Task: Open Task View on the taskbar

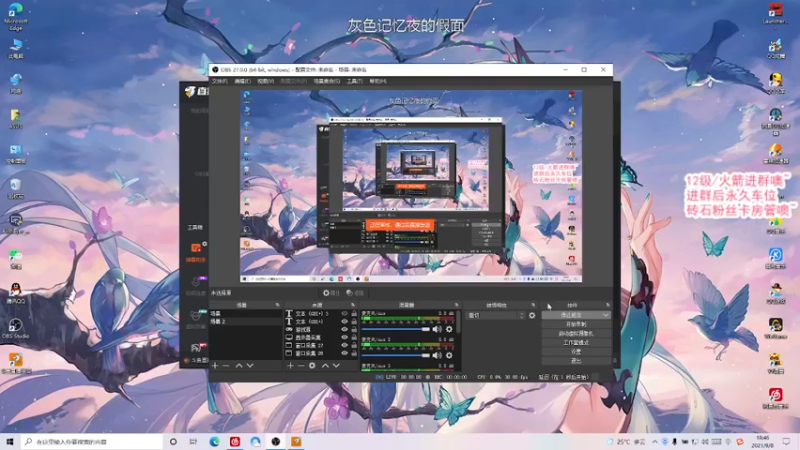Action: [x=193, y=441]
